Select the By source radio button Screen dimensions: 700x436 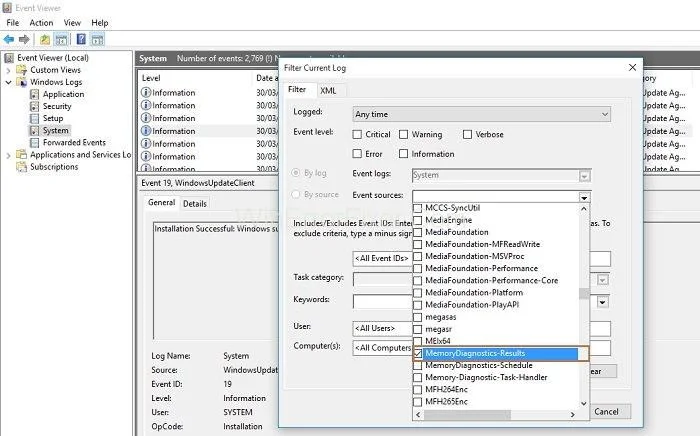click(296, 195)
